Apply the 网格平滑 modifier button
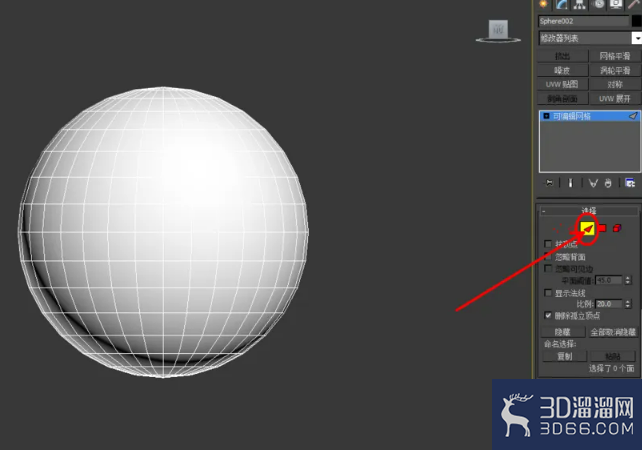This screenshot has height=450, width=642. [615, 56]
